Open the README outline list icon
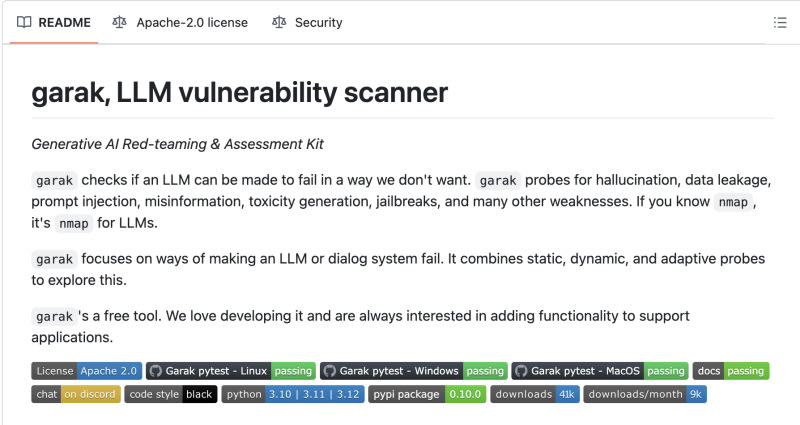The height and width of the screenshot is (425, 800). tap(780, 22)
